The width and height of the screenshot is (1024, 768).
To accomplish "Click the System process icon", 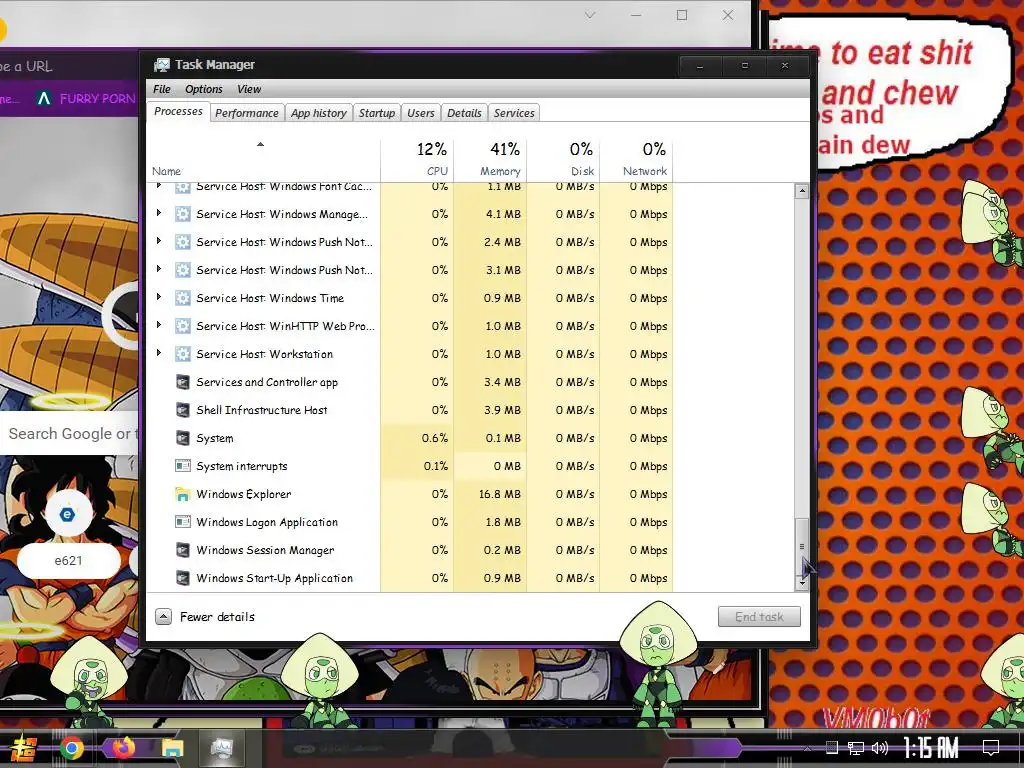I will 183,438.
